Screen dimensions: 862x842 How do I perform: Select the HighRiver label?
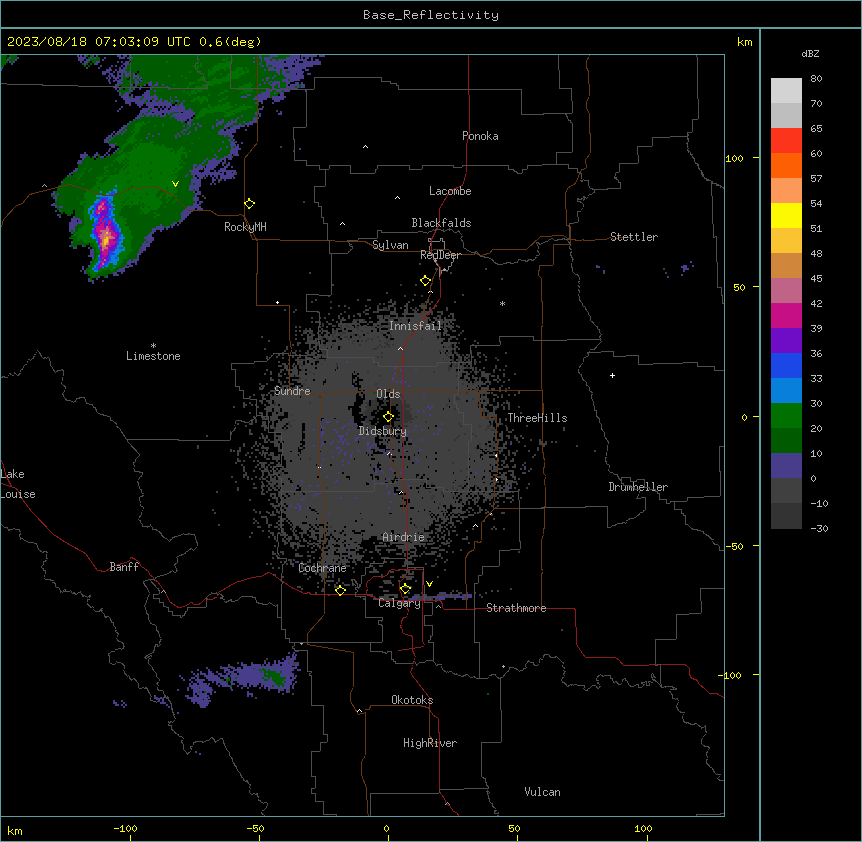(x=430, y=743)
